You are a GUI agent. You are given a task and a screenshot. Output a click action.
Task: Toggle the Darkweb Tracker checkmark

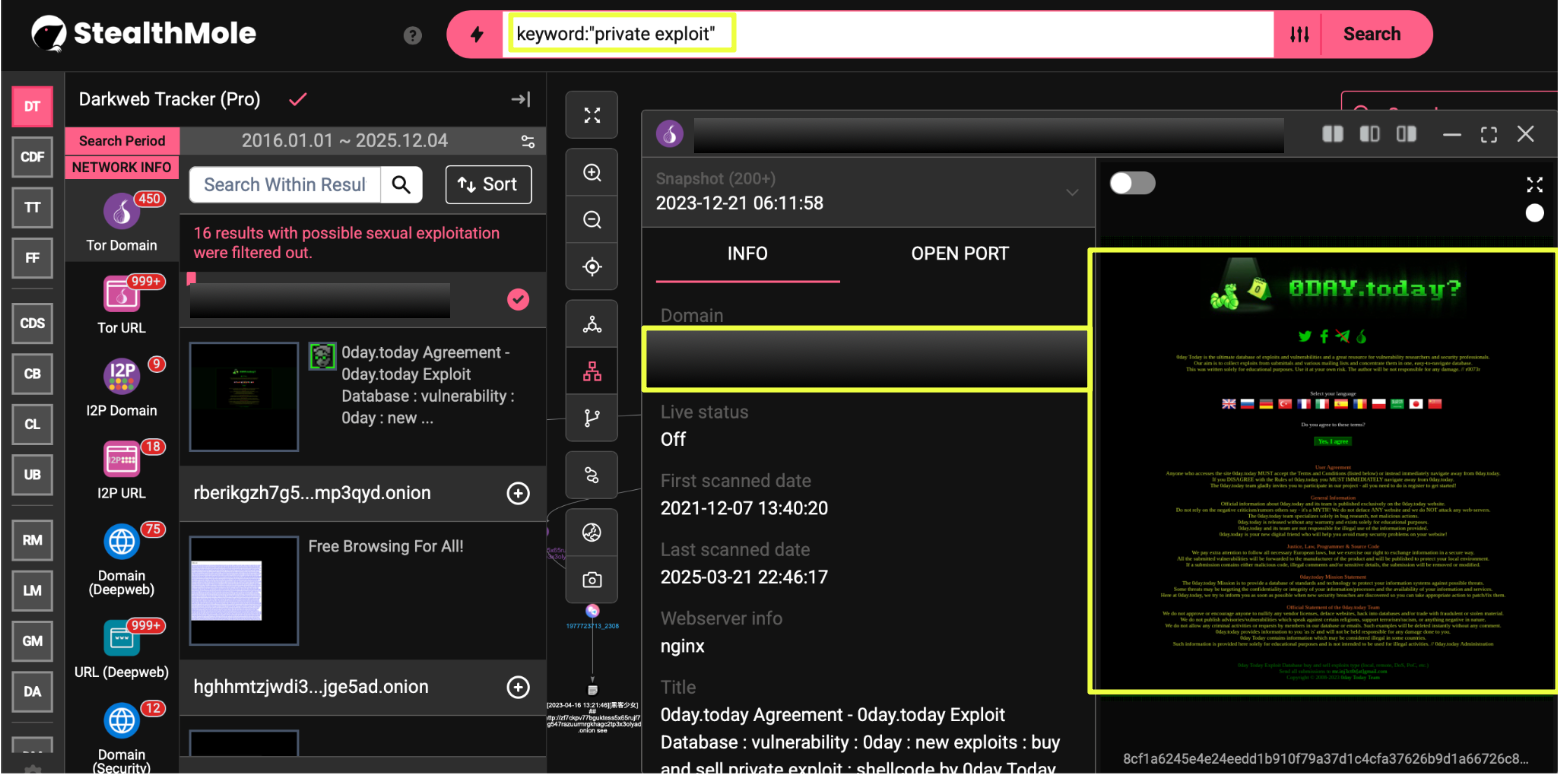(297, 99)
